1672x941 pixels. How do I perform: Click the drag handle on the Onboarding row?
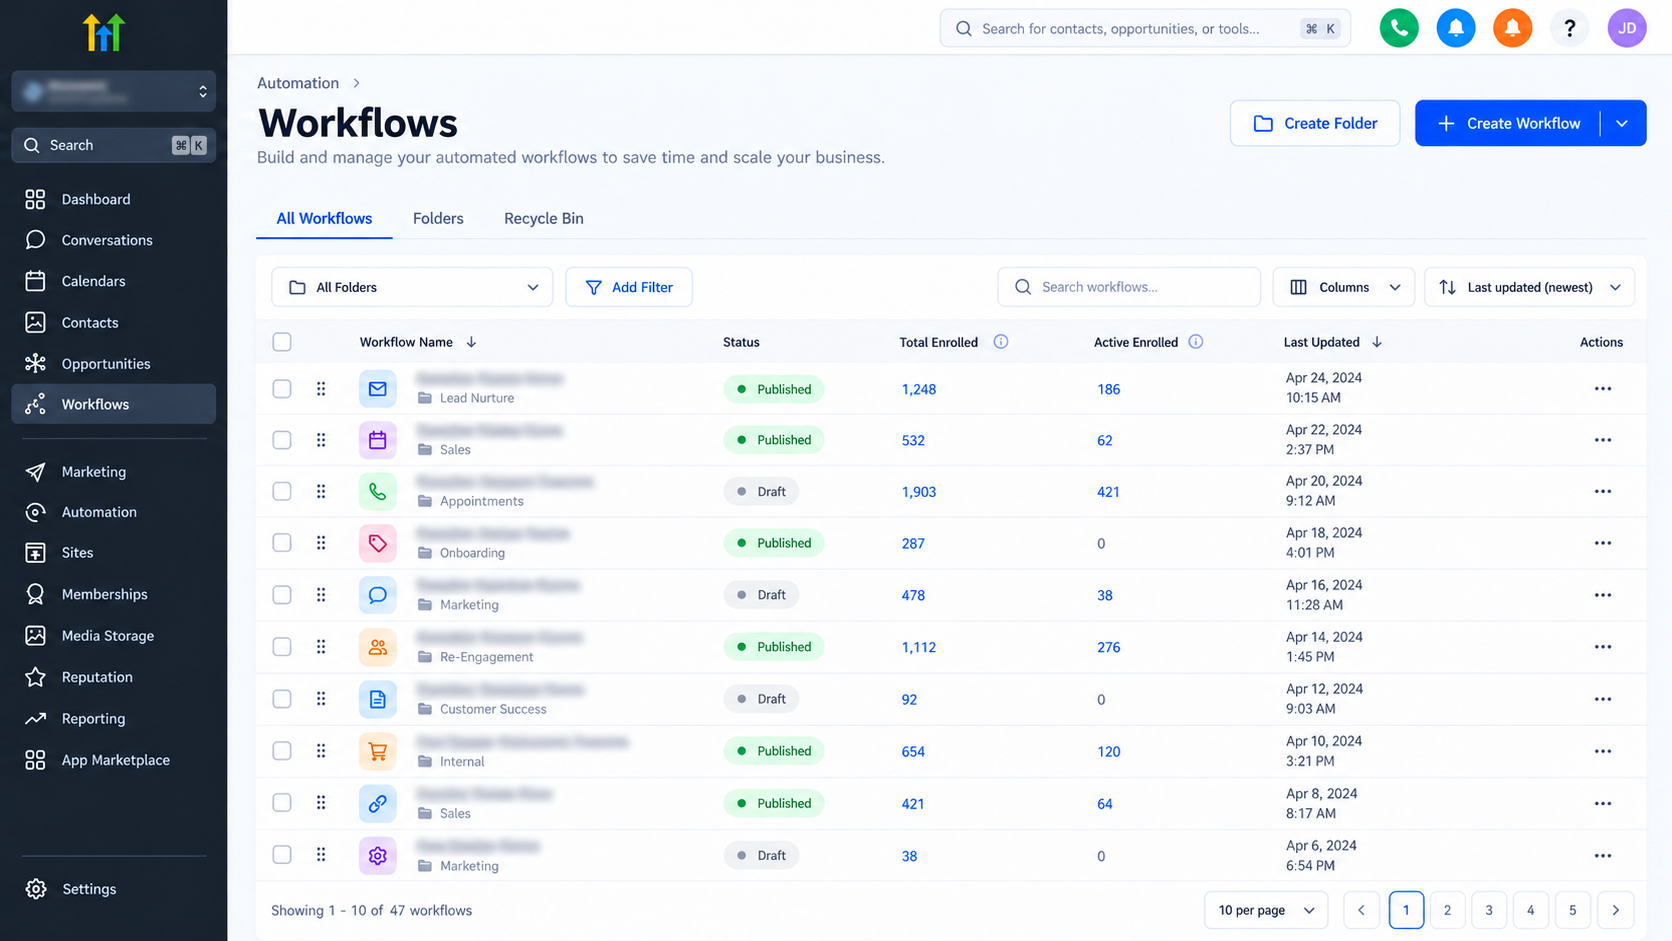tap(321, 543)
